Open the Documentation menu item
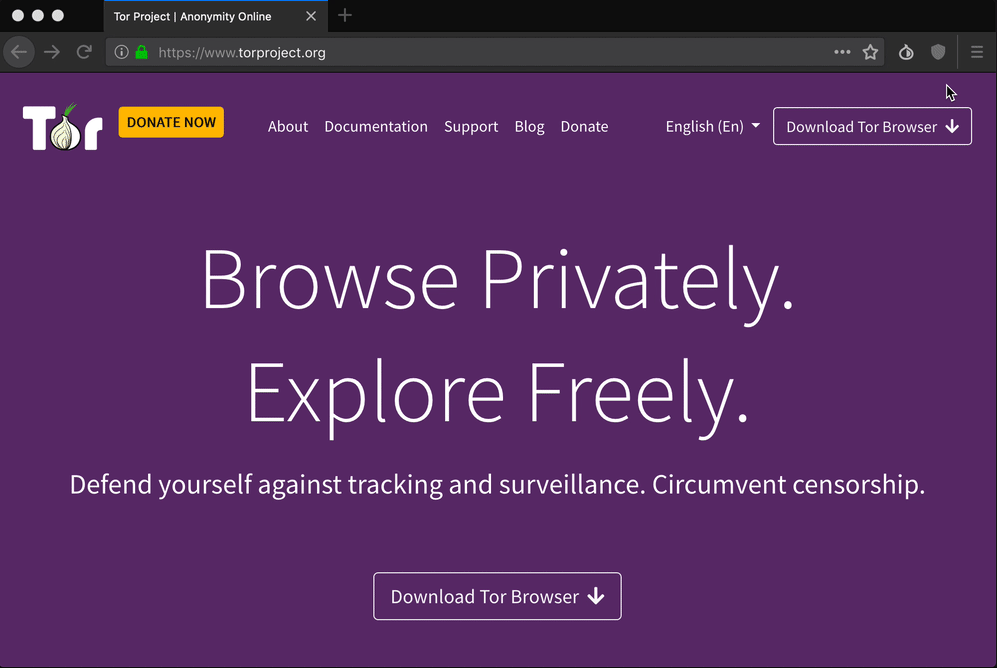Viewport: 997px width, 668px height. [x=376, y=126]
